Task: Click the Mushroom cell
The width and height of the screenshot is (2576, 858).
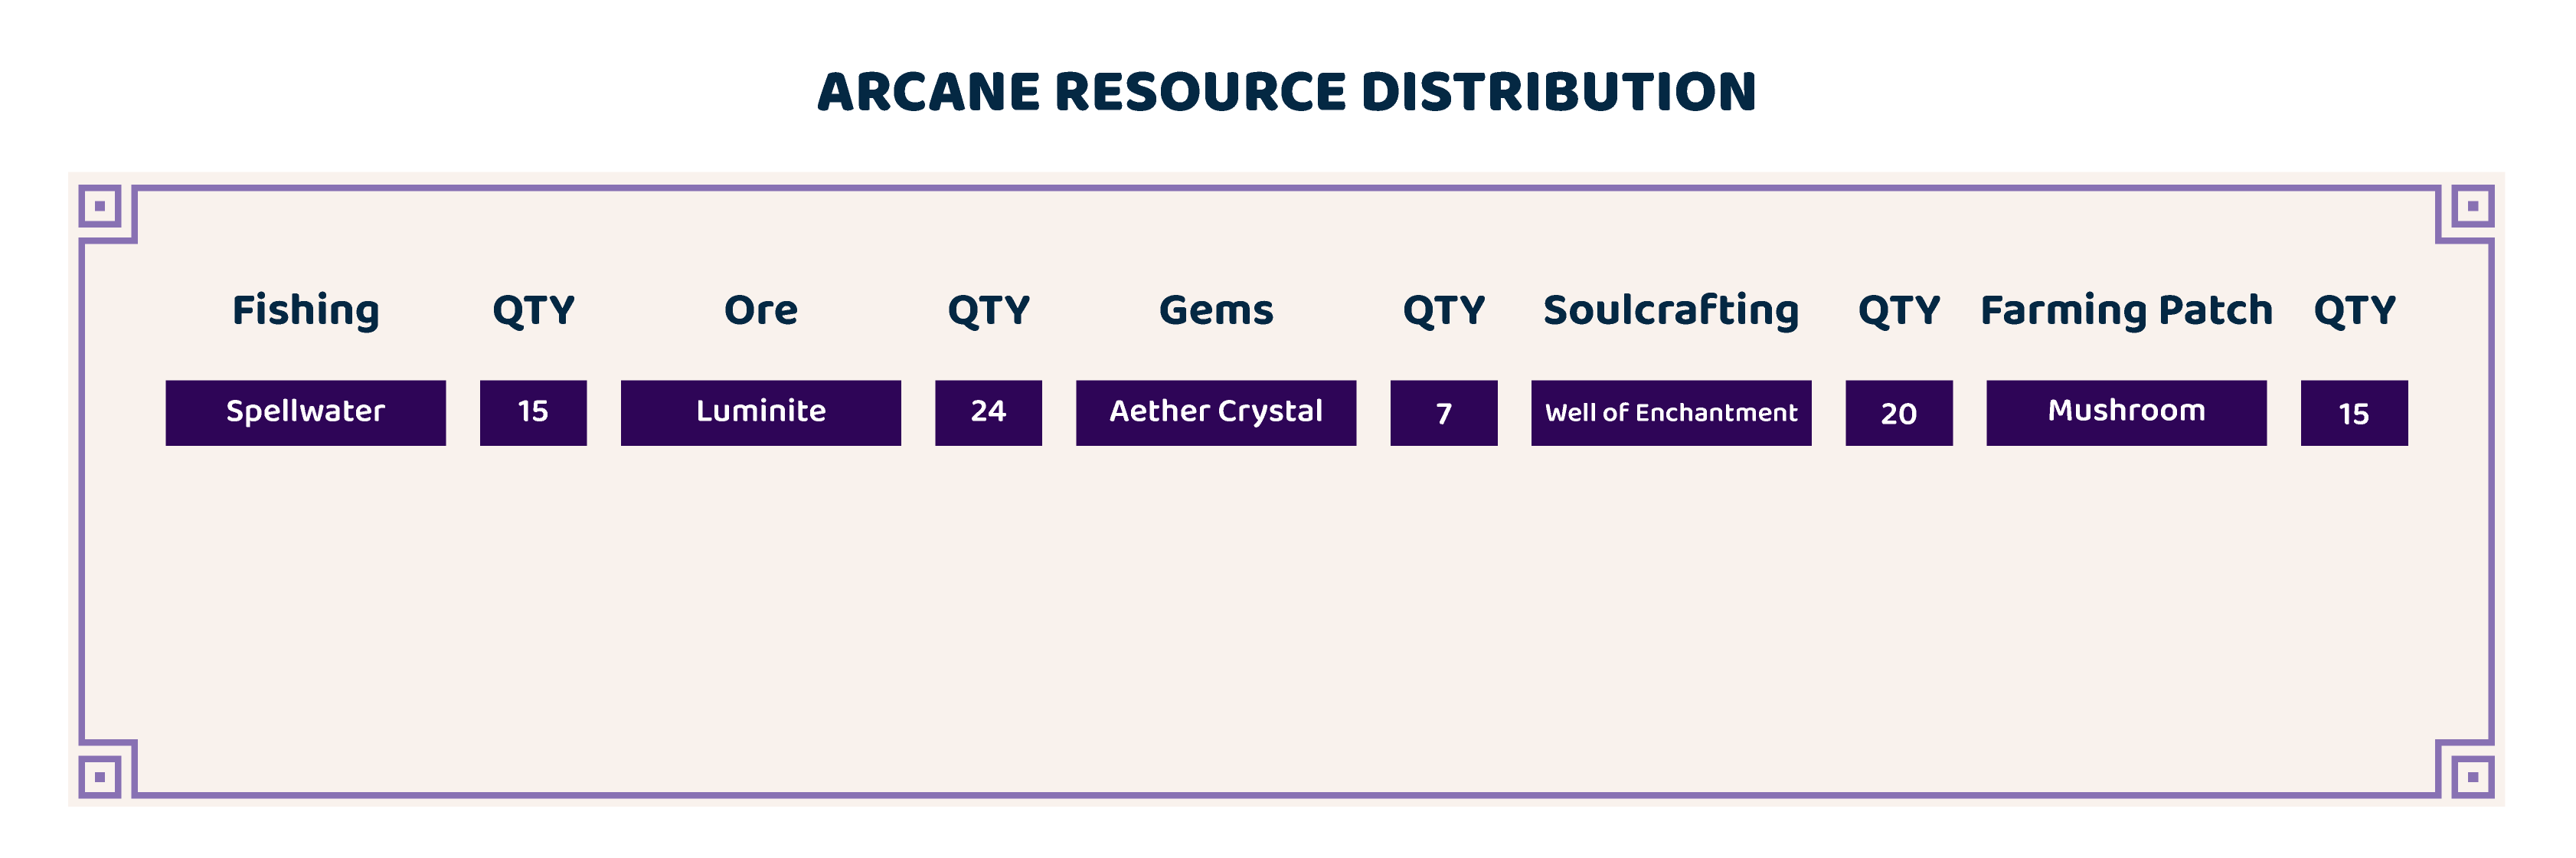Action: coord(2126,412)
